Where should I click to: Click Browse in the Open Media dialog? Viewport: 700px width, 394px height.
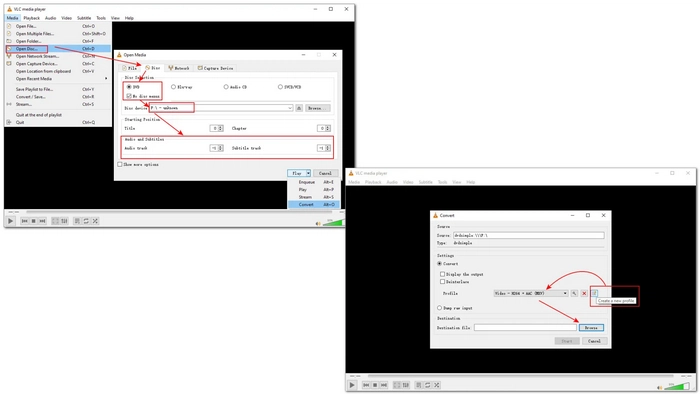tap(317, 108)
